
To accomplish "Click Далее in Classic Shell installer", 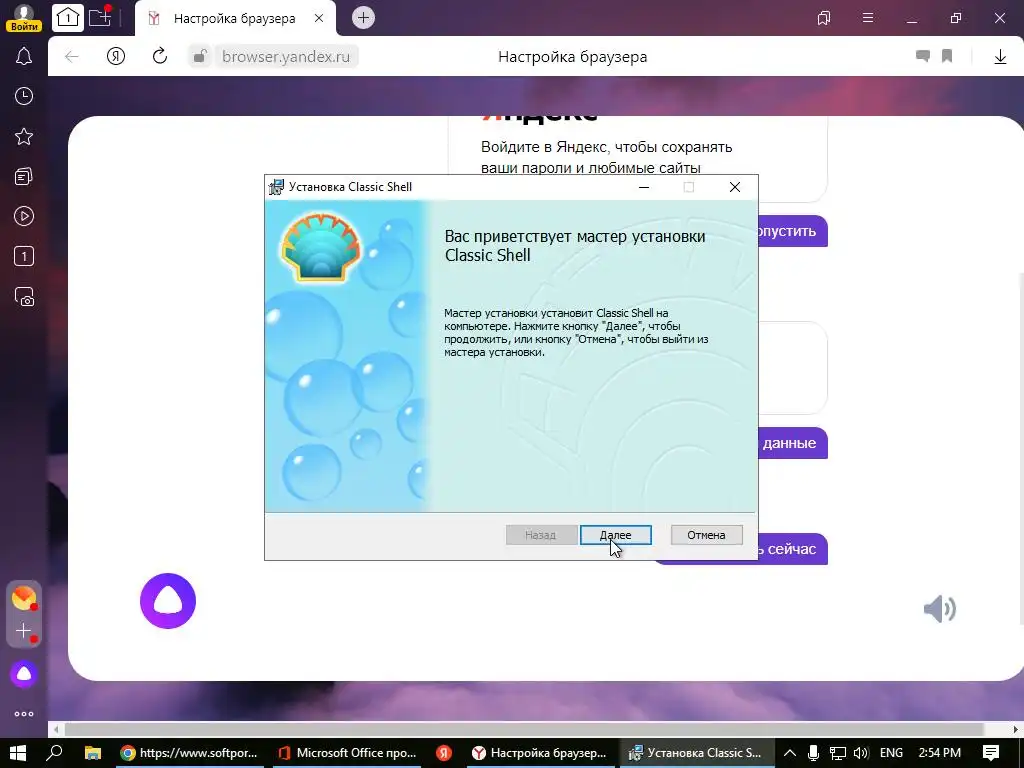I will pyautogui.click(x=616, y=535).
